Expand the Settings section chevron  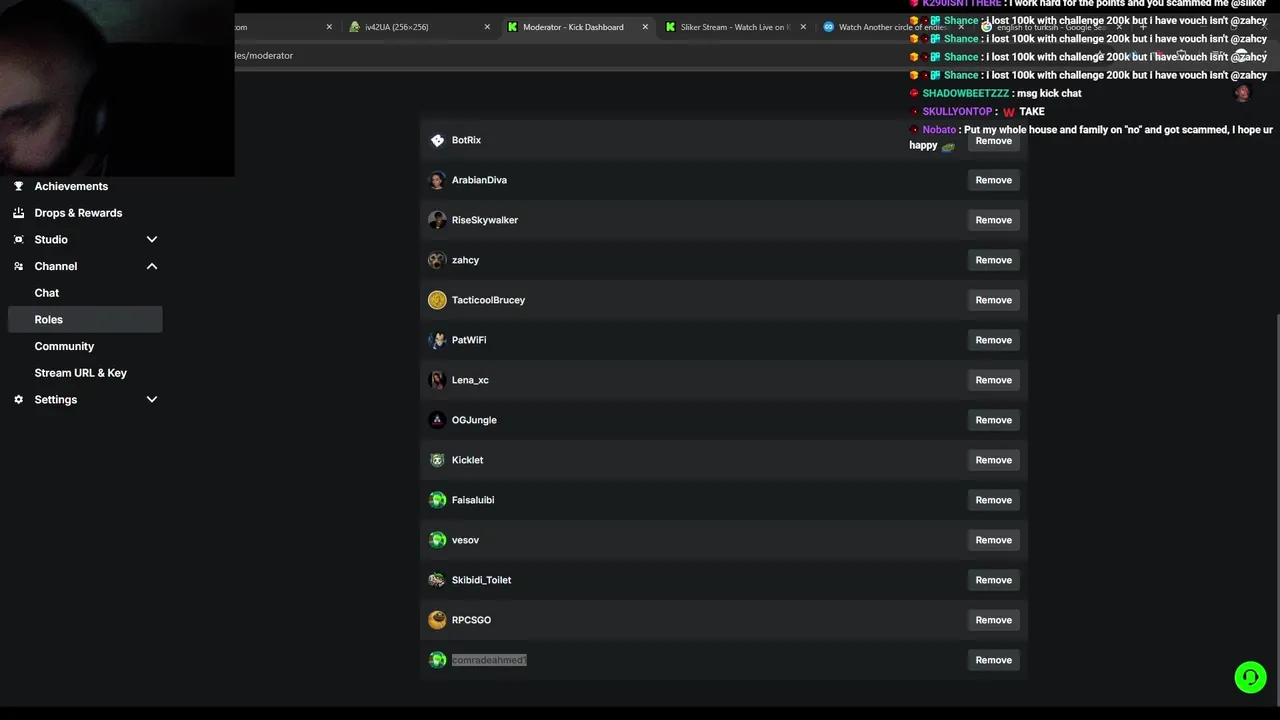pyautogui.click(x=152, y=400)
